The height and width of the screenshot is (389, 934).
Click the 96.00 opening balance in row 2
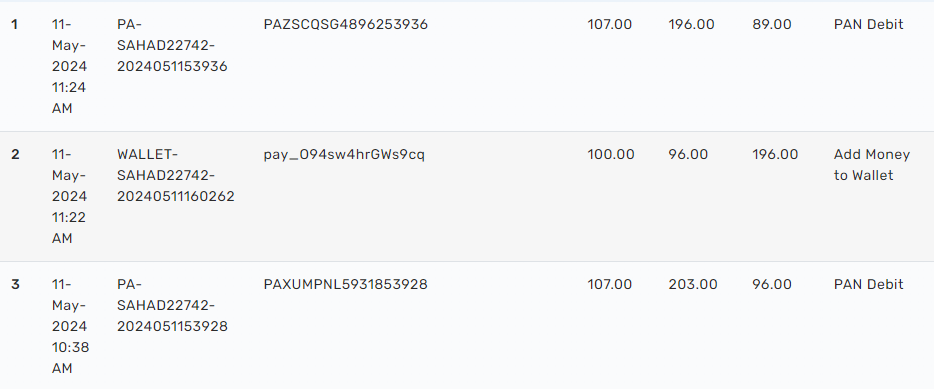[688, 154]
